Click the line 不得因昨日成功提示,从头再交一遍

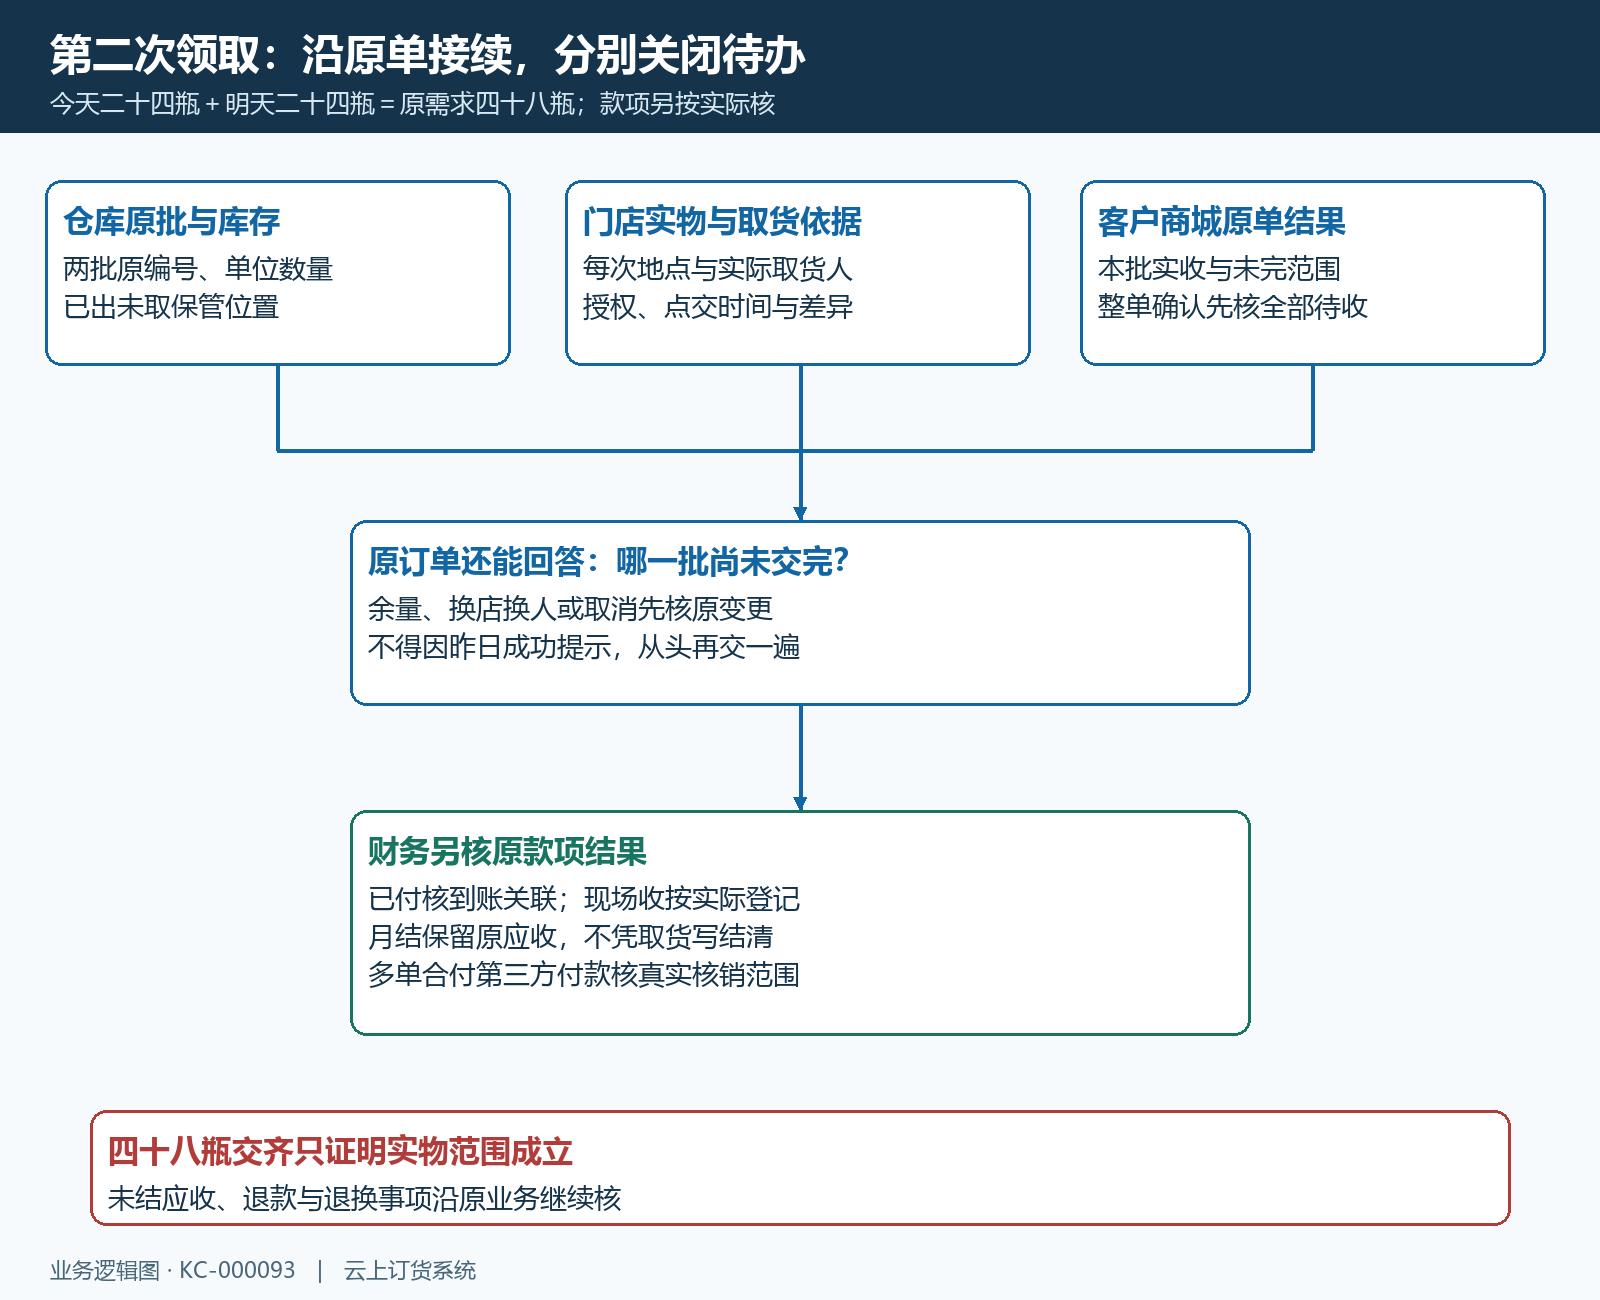[584, 647]
